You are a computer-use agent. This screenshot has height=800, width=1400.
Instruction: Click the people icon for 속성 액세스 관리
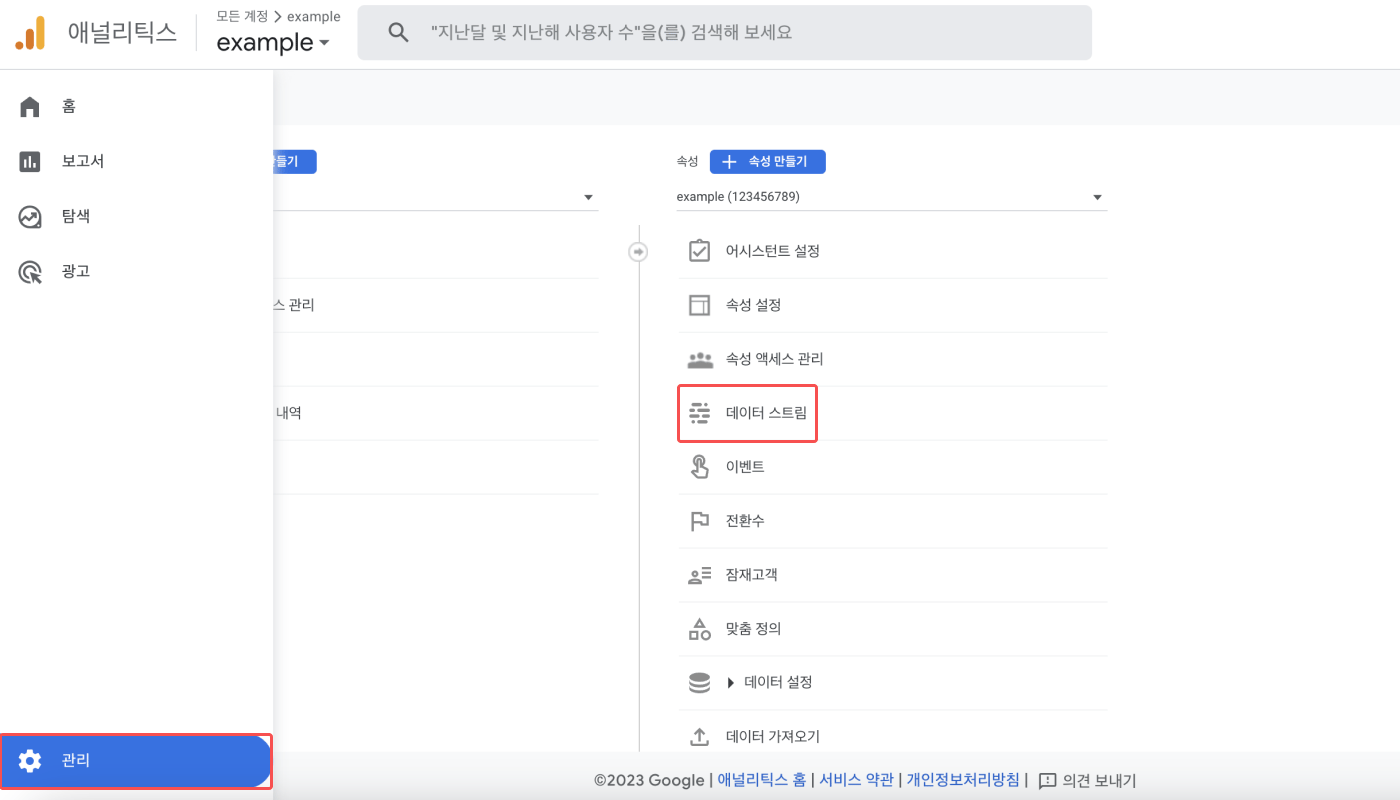click(700, 359)
